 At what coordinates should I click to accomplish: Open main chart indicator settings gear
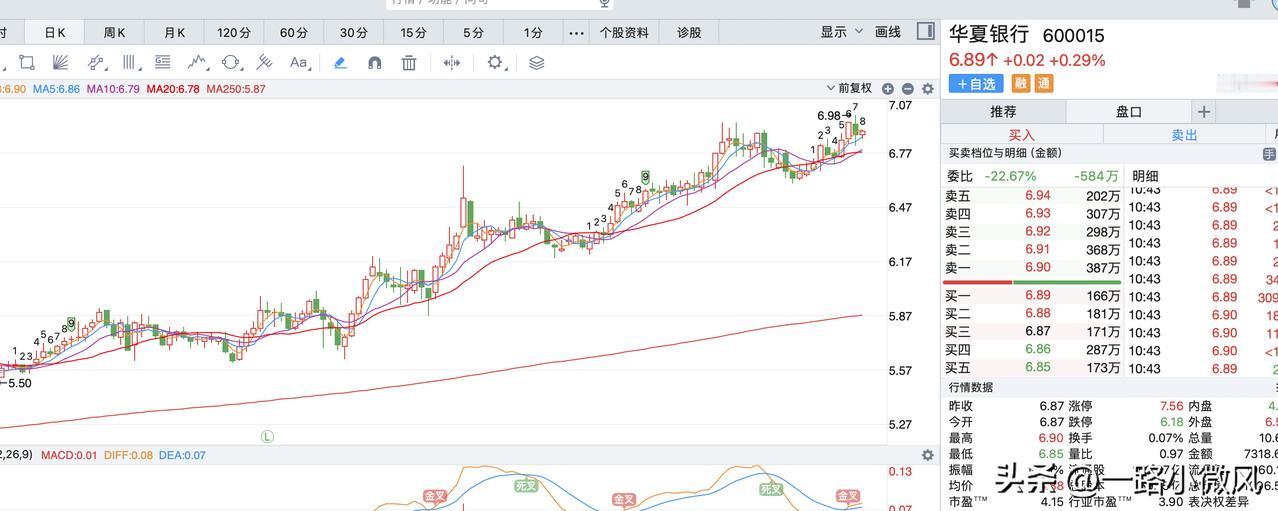coord(928,89)
